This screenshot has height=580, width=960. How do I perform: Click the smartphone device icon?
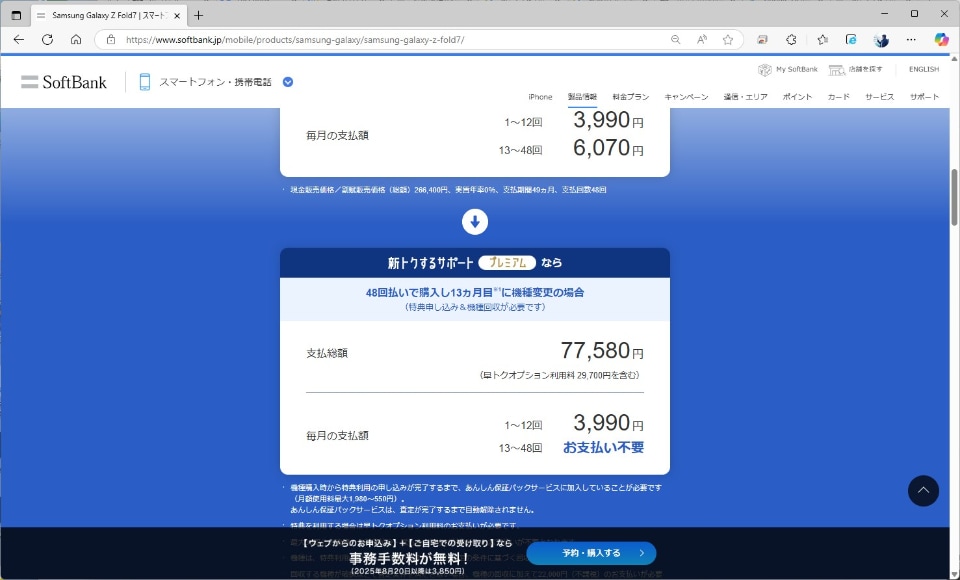pos(144,82)
